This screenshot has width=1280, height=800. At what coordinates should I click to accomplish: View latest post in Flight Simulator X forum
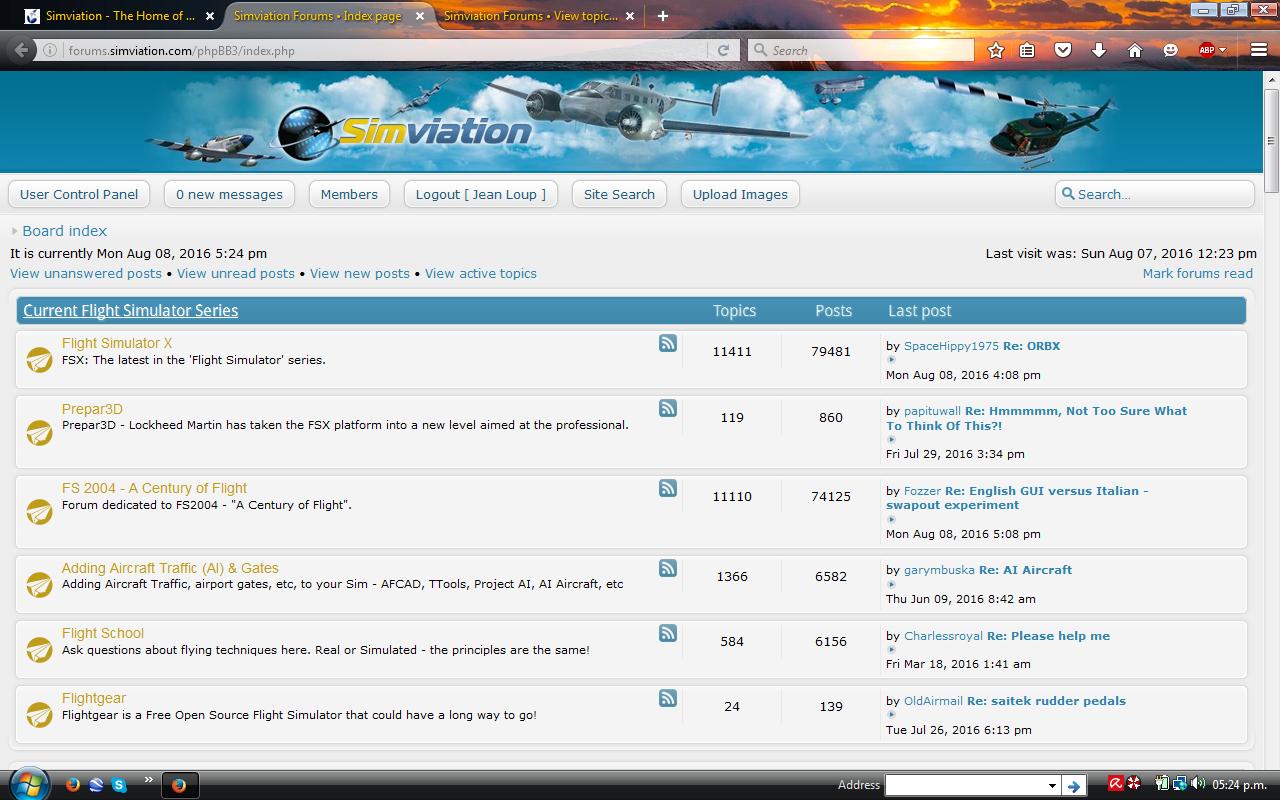point(892,360)
